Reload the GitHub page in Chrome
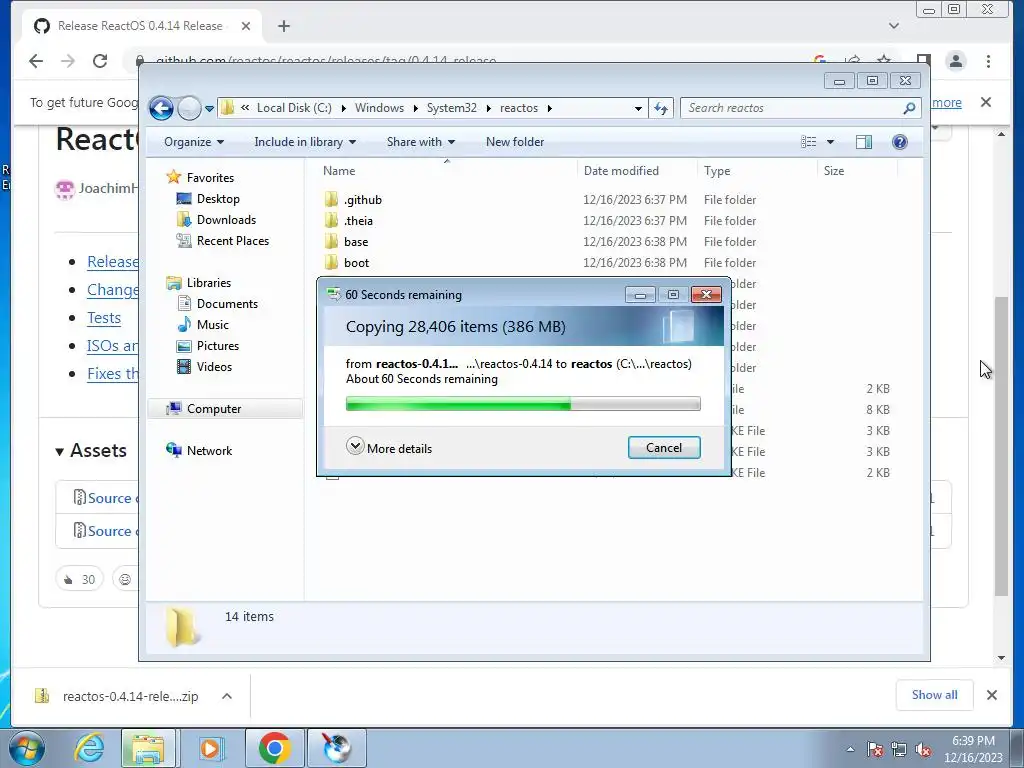Screen dimensions: 1024x768 tap(100, 61)
